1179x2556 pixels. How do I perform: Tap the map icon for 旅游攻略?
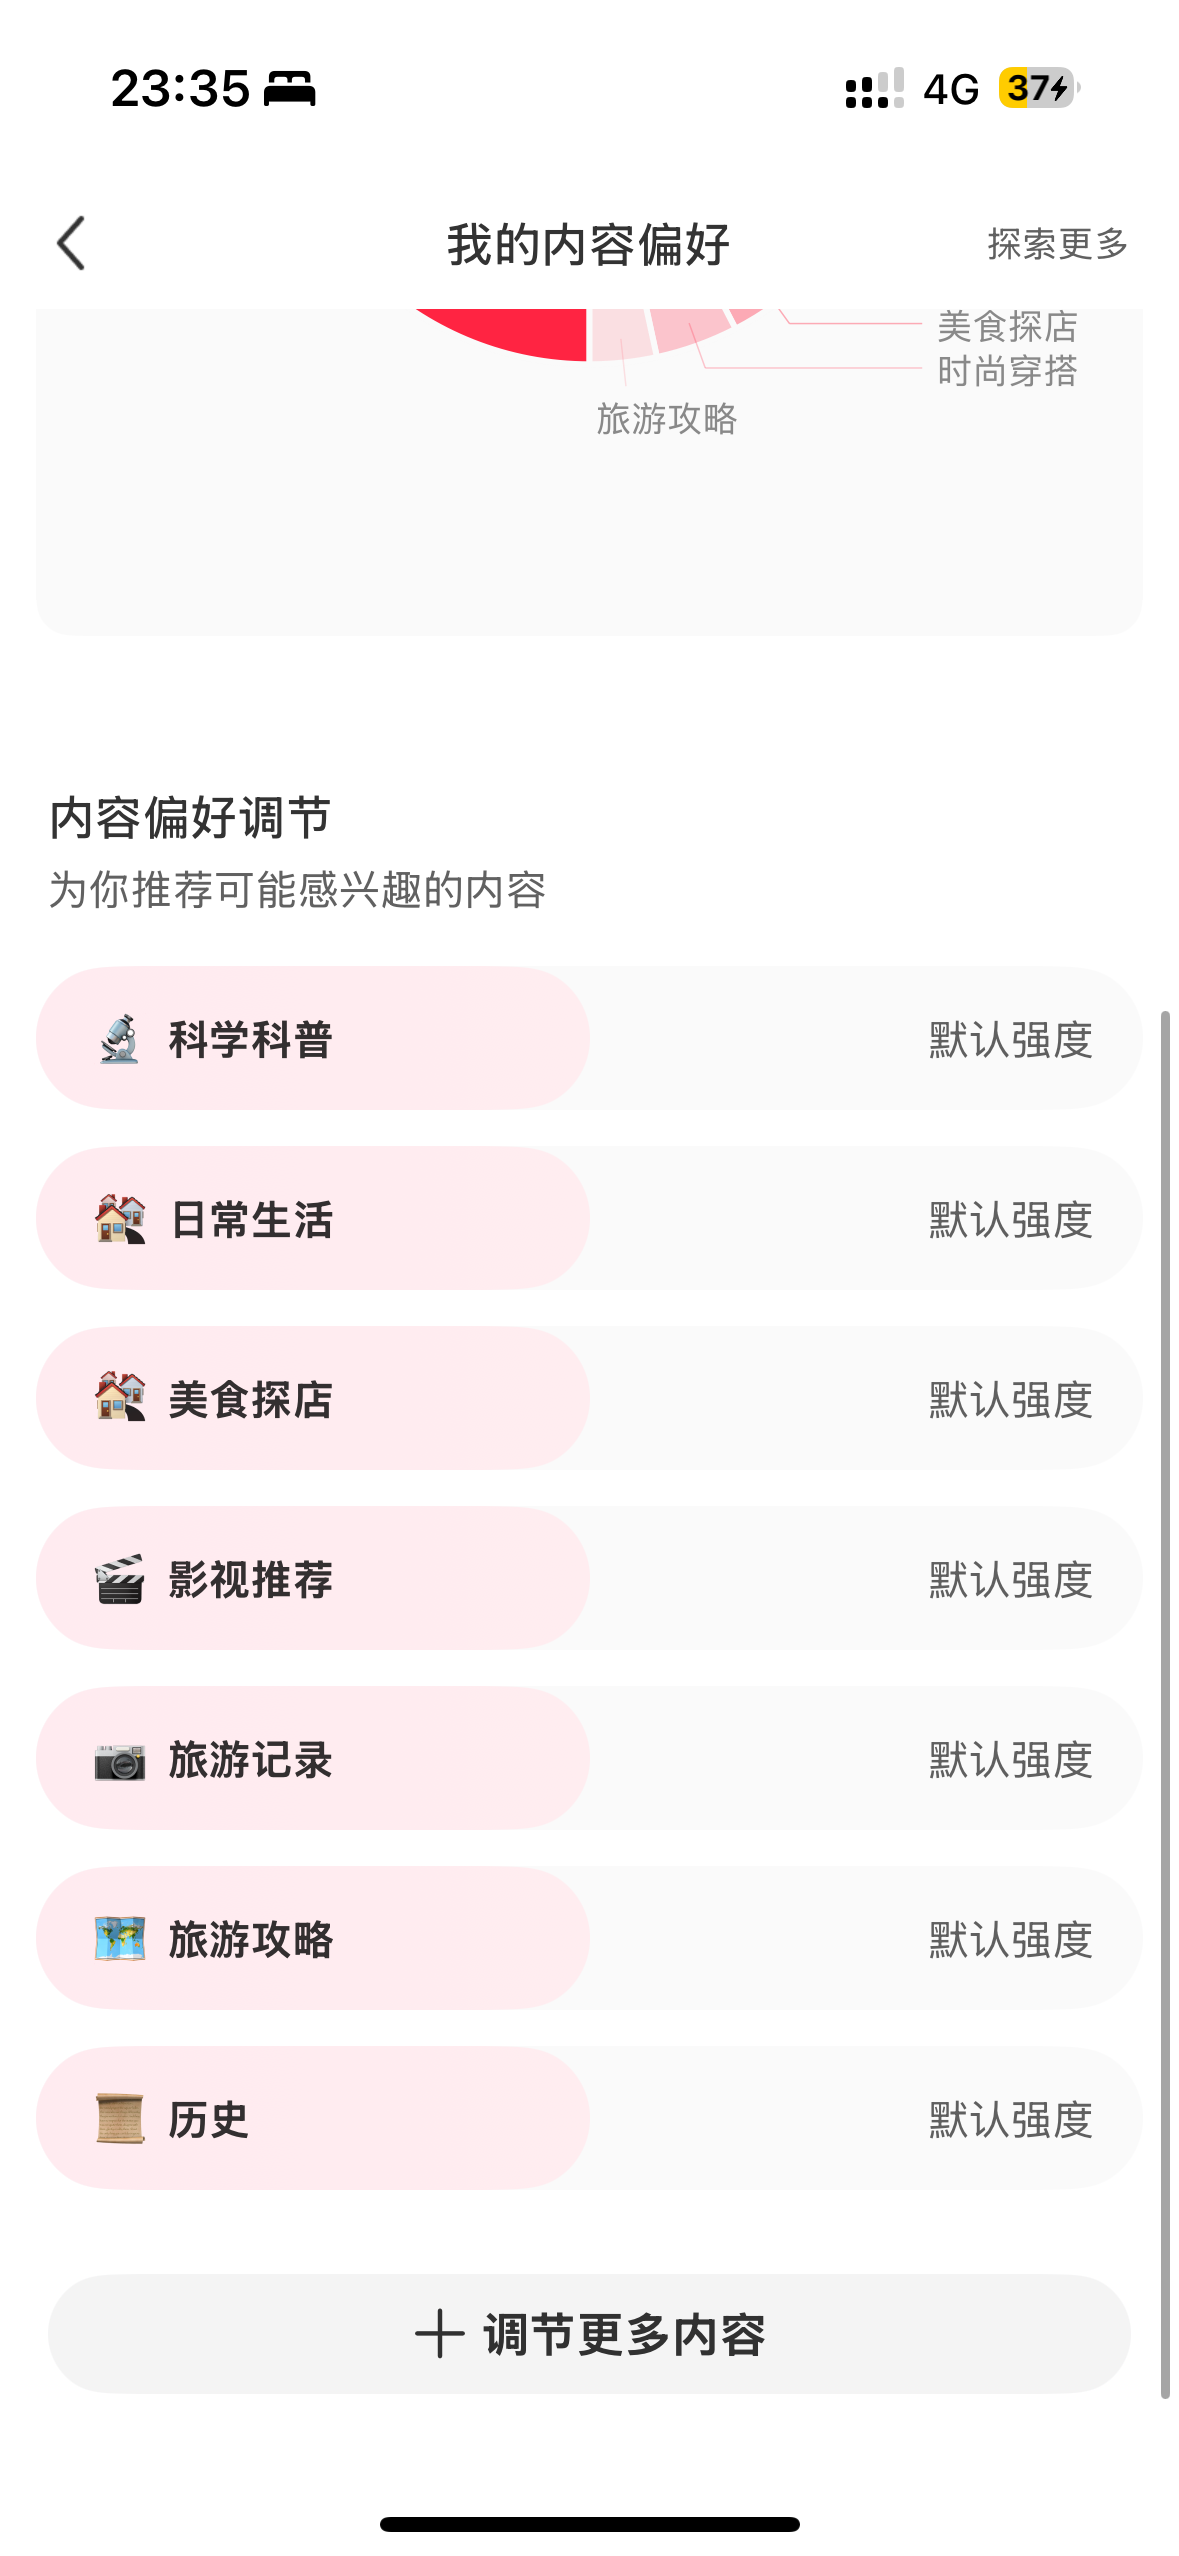[119, 1939]
